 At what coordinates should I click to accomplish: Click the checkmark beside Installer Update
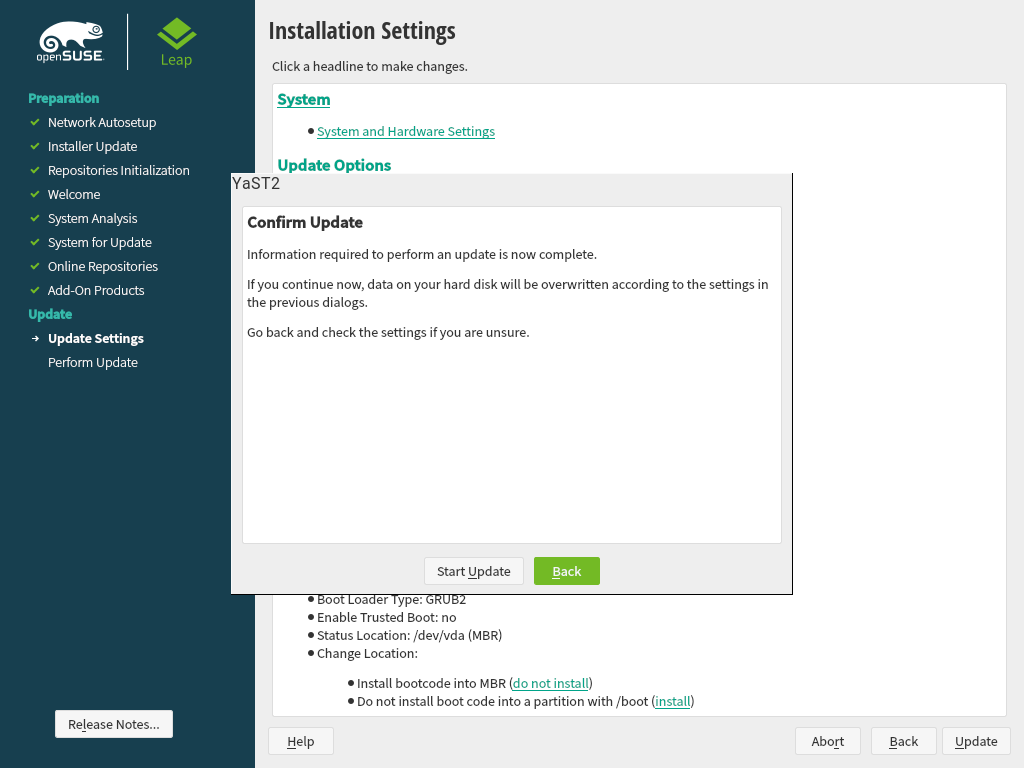coord(35,146)
